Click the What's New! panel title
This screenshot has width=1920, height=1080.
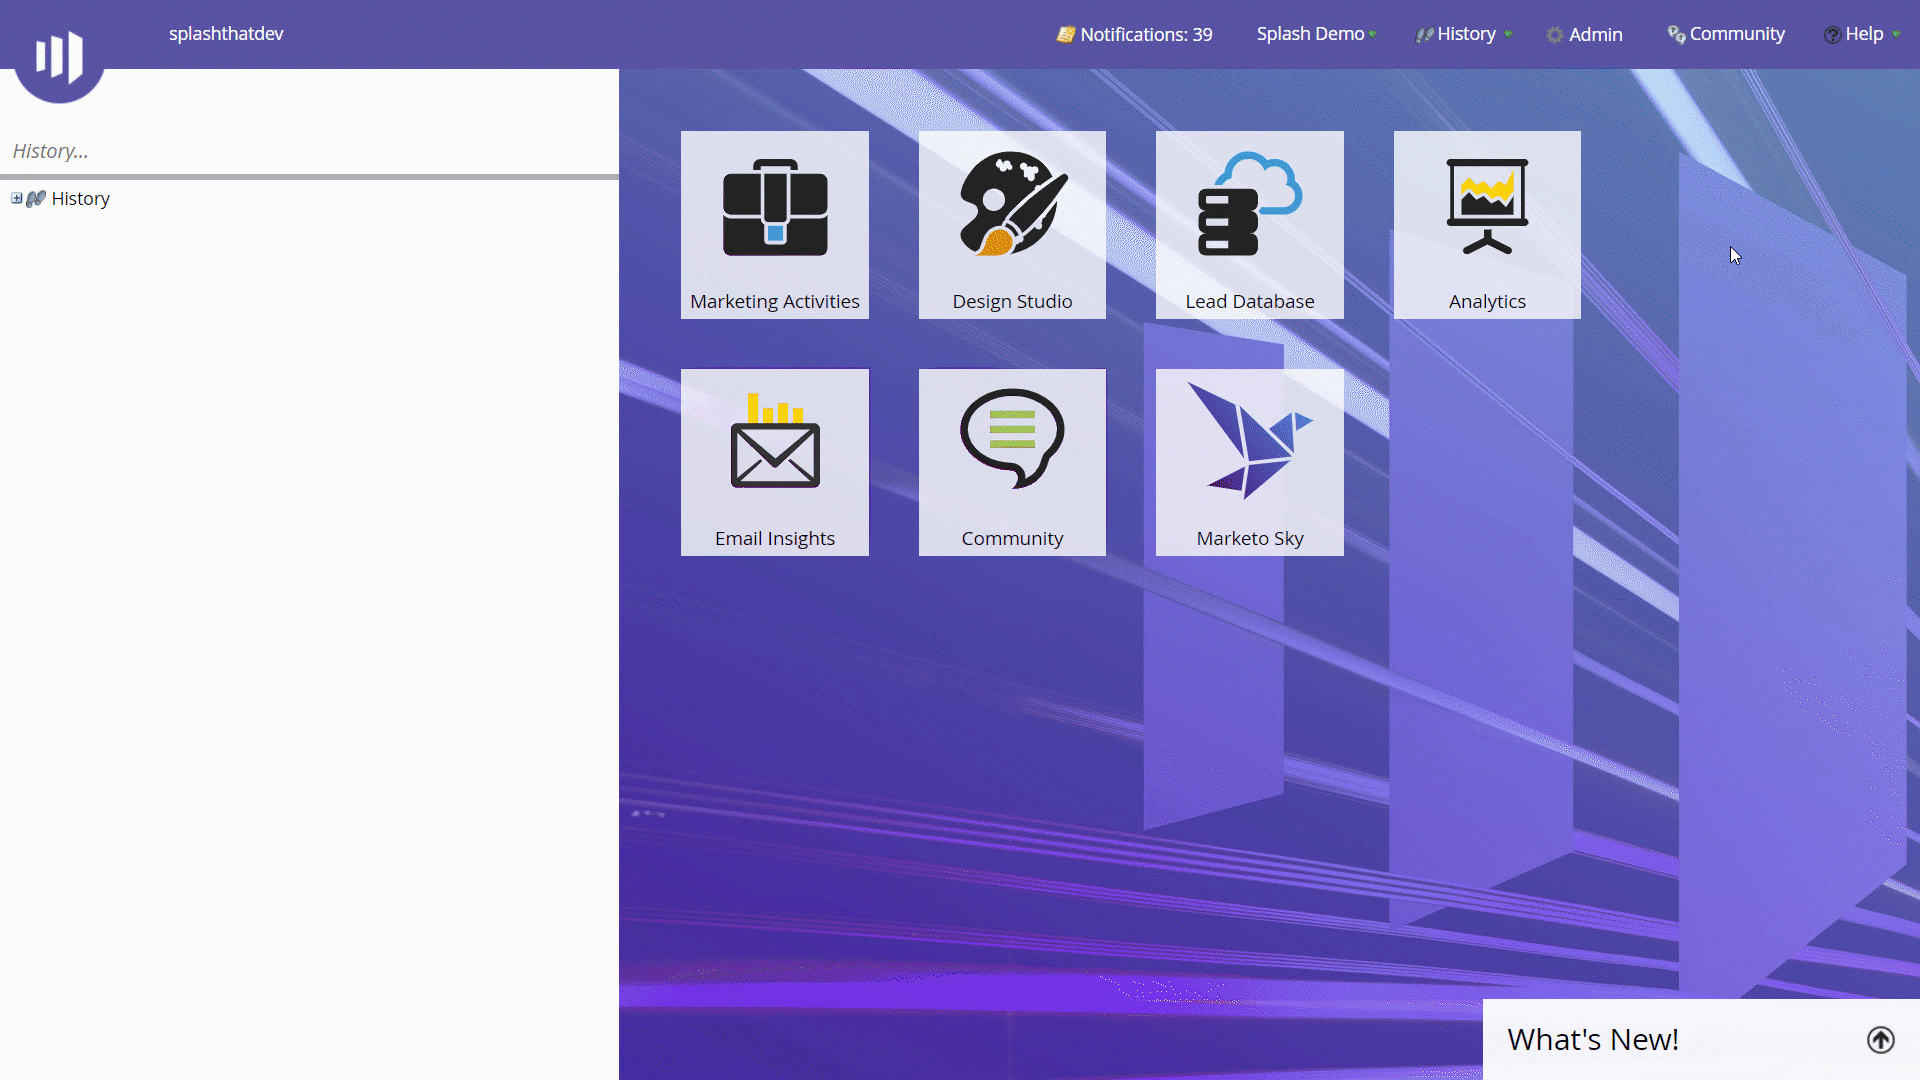pos(1593,1040)
